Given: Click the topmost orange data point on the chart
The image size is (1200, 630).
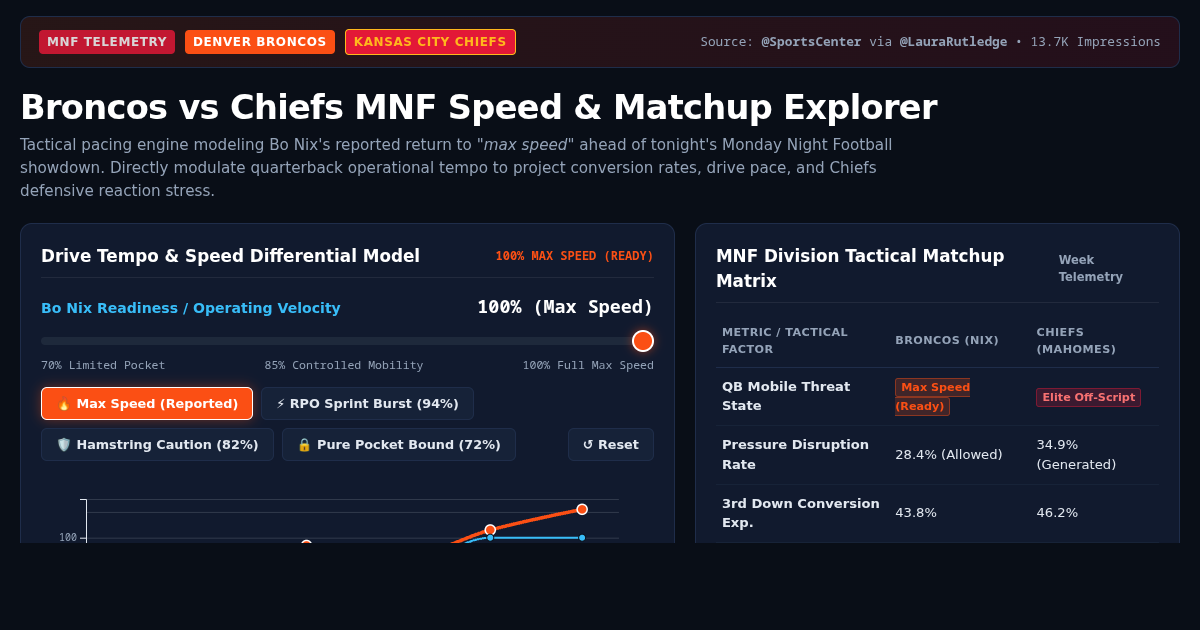Looking at the screenshot, I should 582,509.
